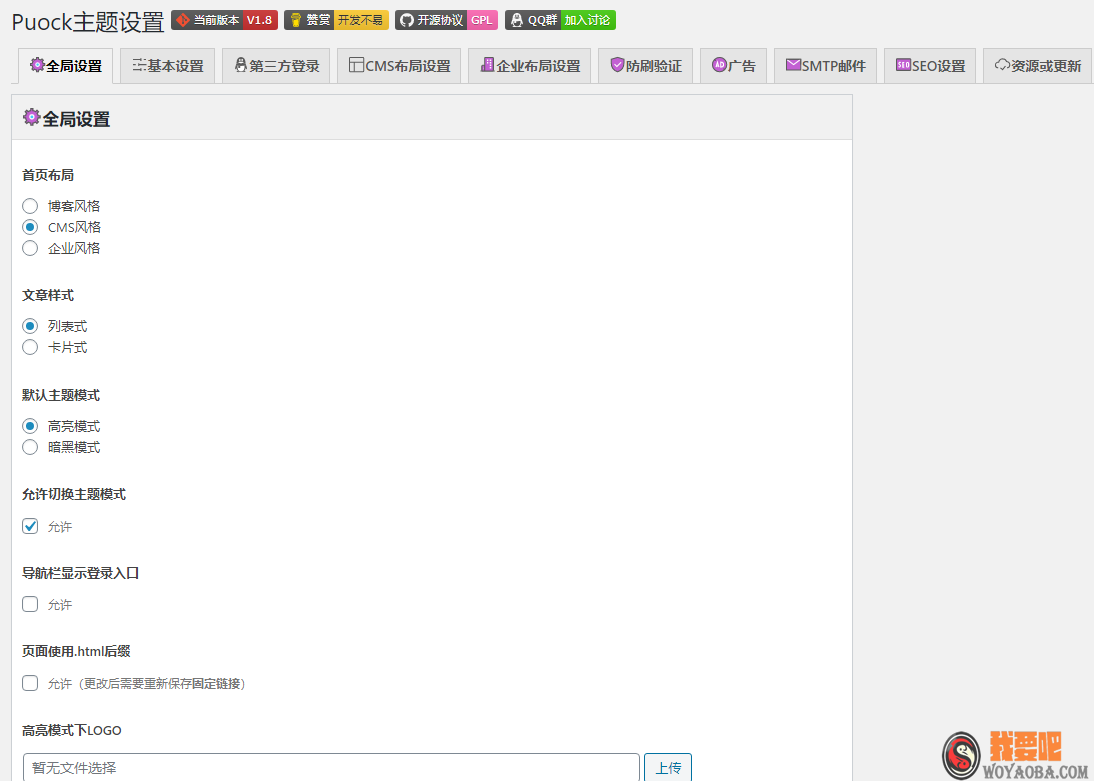
Task: Click the shield icon on 防刷验证 tab
Action: click(x=617, y=65)
